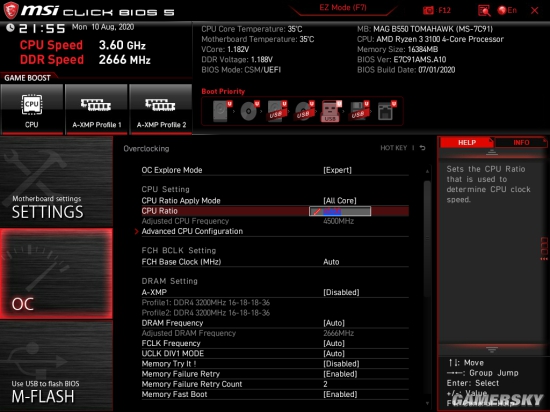Viewport: 550px width, 412px height.
Task: Switch to the INFO tab
Action: (x=521, y=142)
